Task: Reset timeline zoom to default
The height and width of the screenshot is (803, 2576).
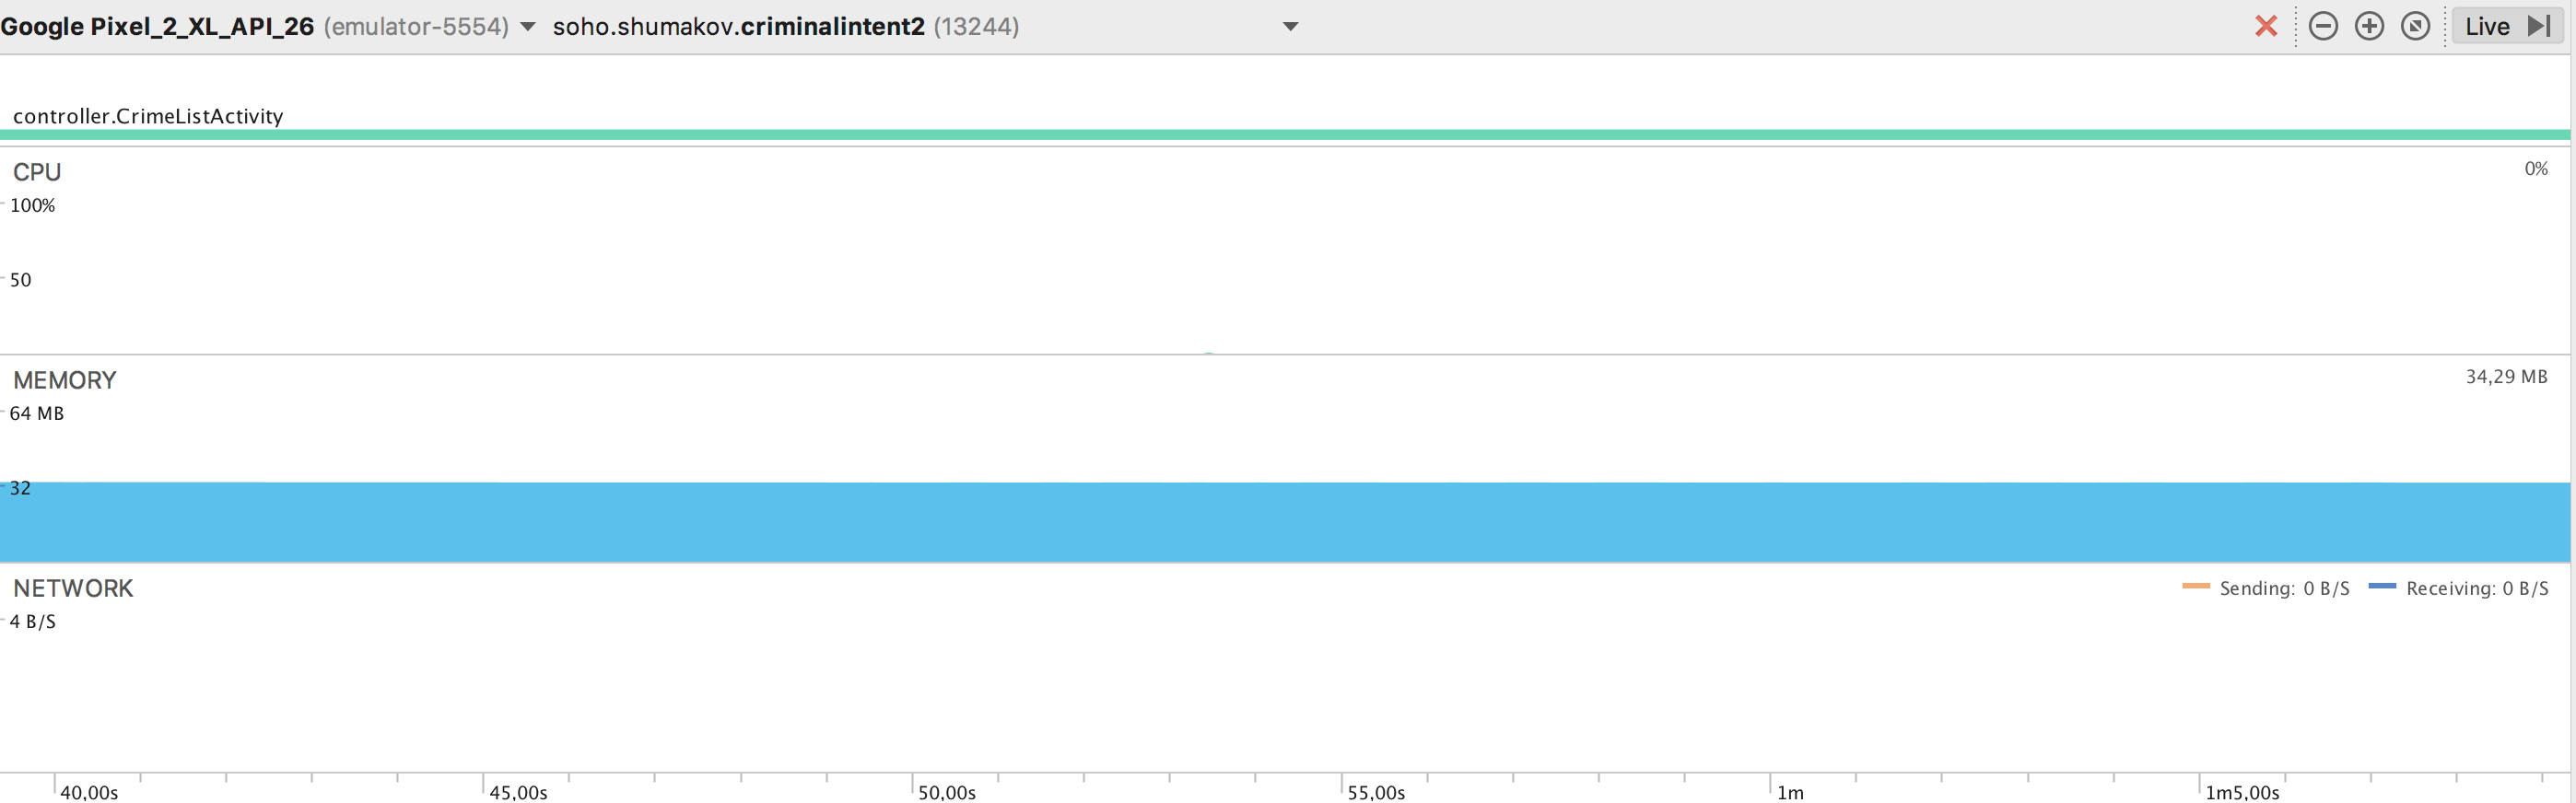Action: (2415, 26)
